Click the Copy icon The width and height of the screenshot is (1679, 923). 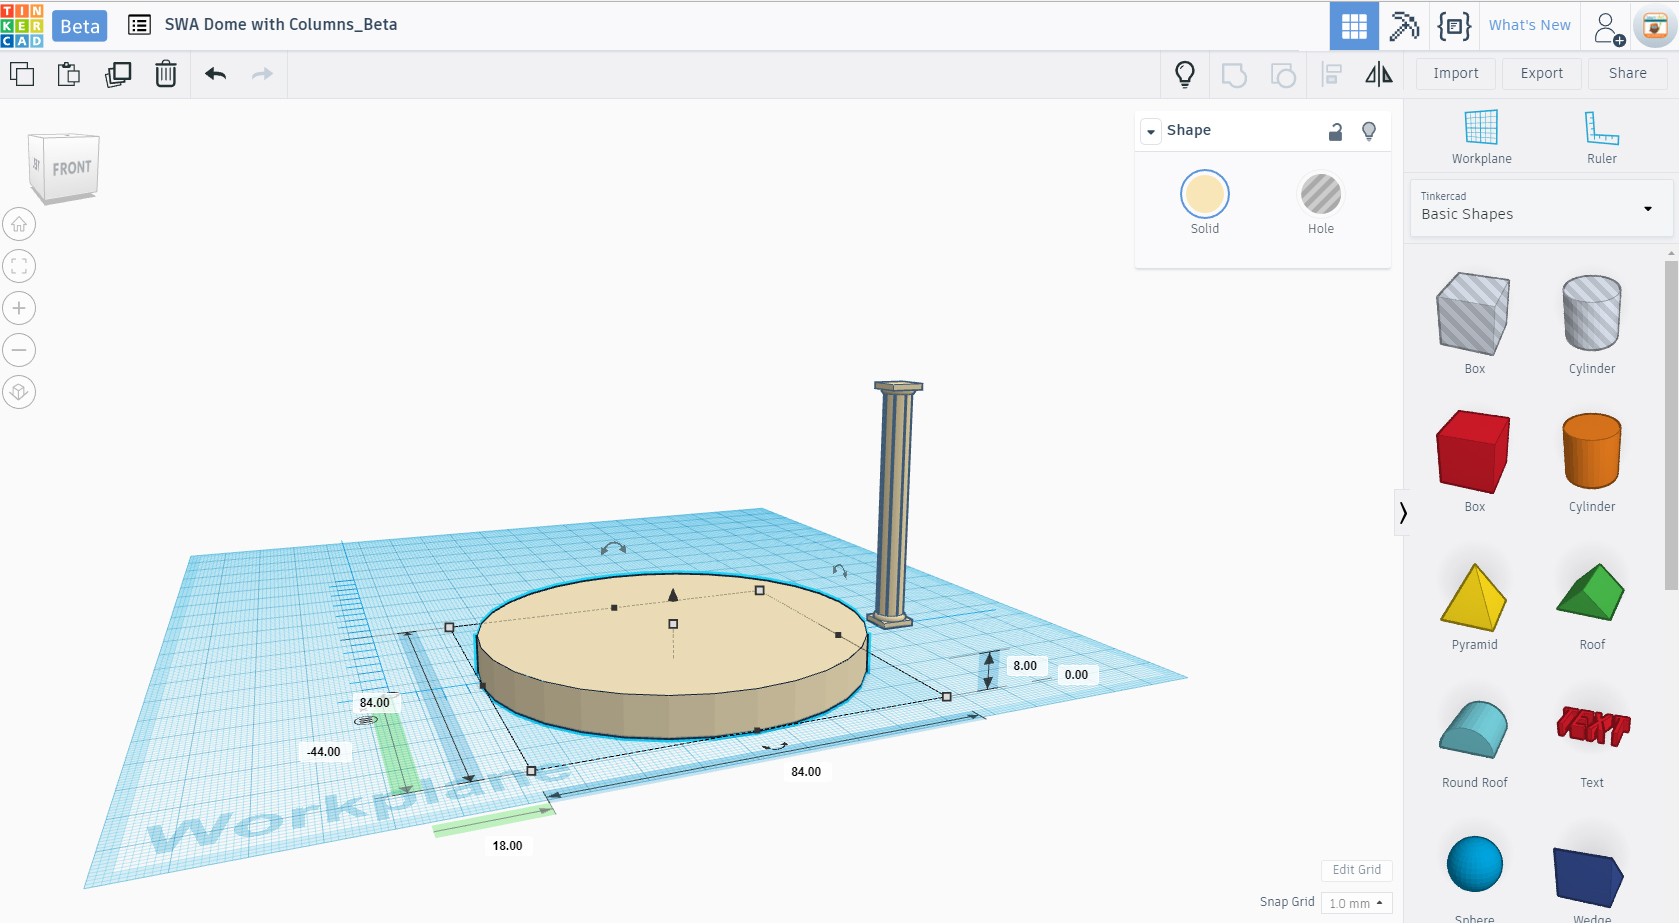point(22,74)
